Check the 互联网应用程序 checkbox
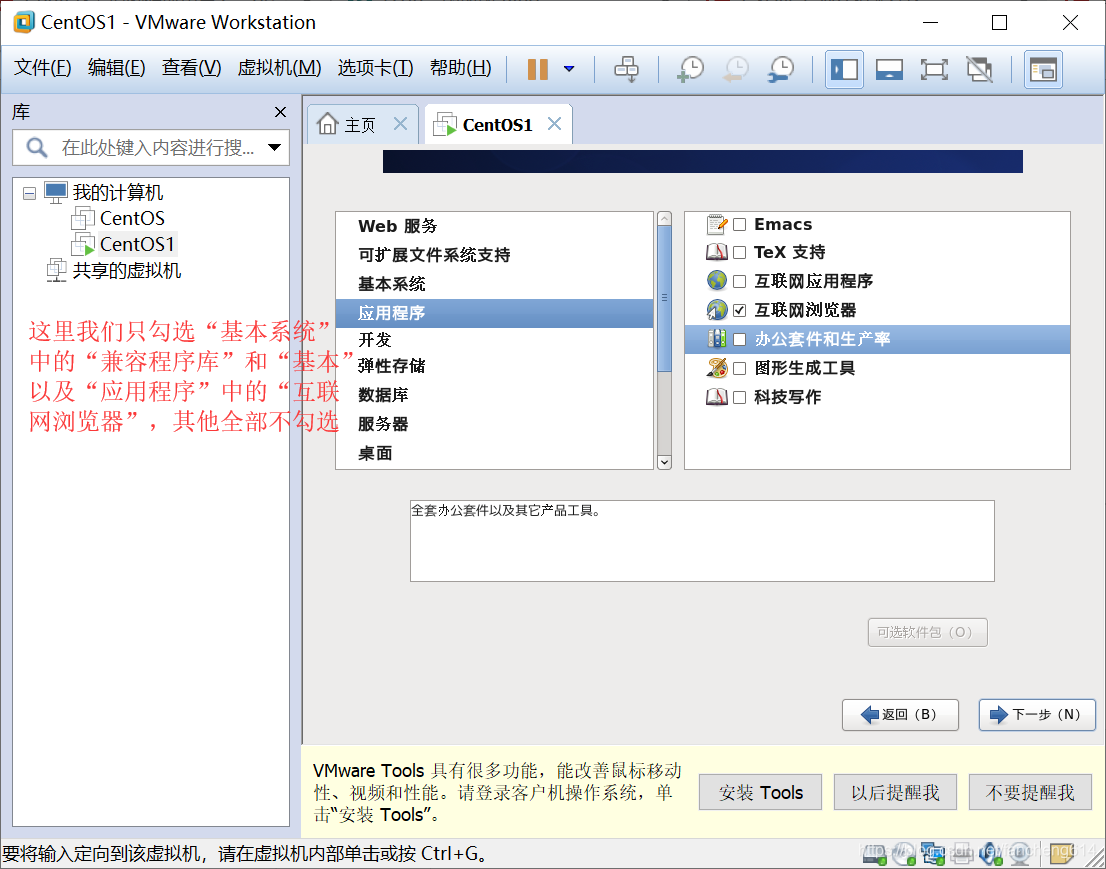The image size is (1106, 869). (x=739, y=281)
